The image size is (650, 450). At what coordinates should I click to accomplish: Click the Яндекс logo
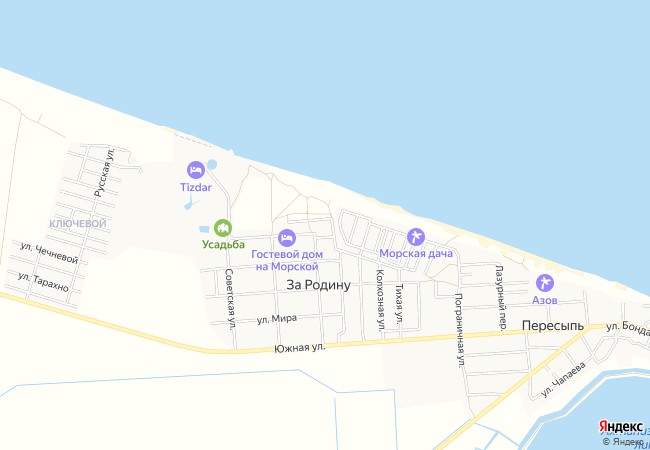pos(621,426)
